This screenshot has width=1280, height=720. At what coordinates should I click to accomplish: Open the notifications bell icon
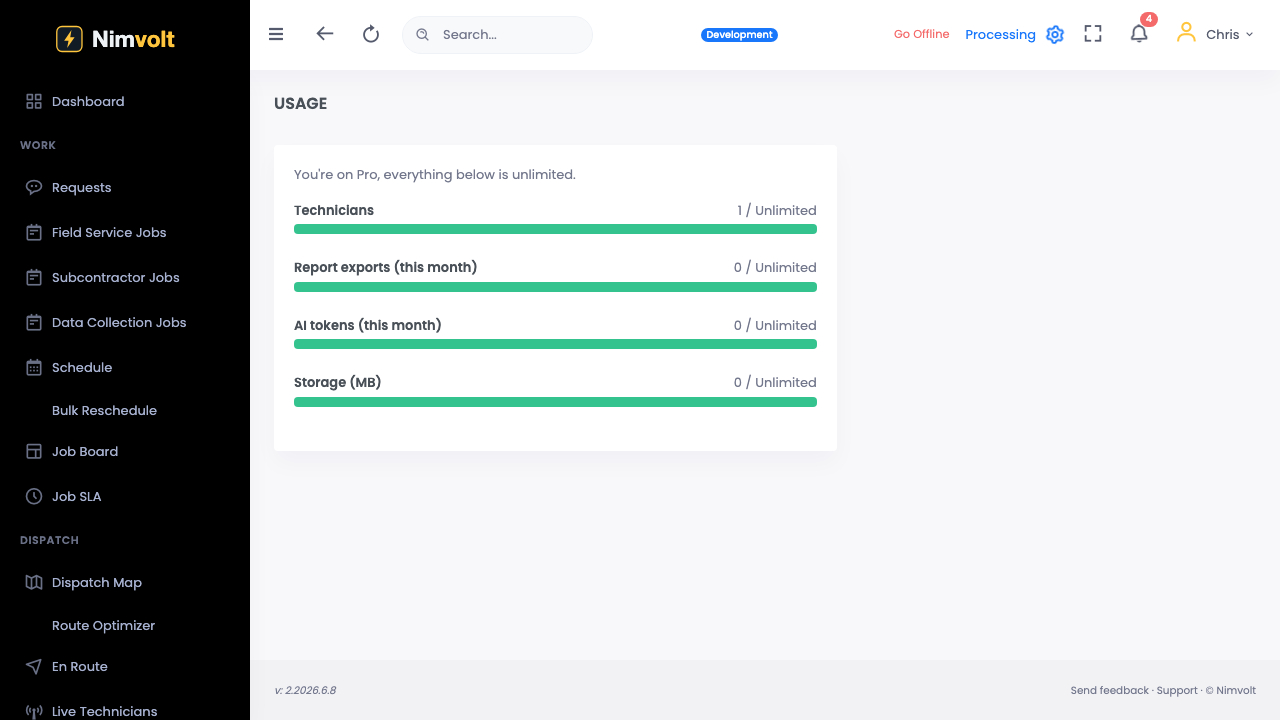pyautogui.click(x=1139, y=34)
